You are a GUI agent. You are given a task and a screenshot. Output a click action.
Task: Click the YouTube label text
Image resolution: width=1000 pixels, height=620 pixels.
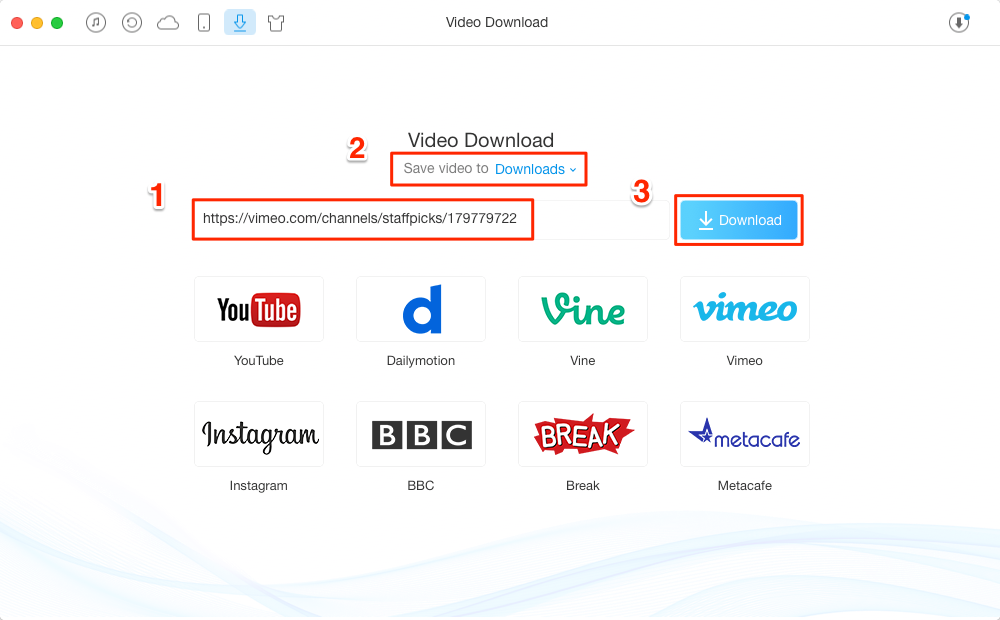pyautogui.click(x=259, y=360)
